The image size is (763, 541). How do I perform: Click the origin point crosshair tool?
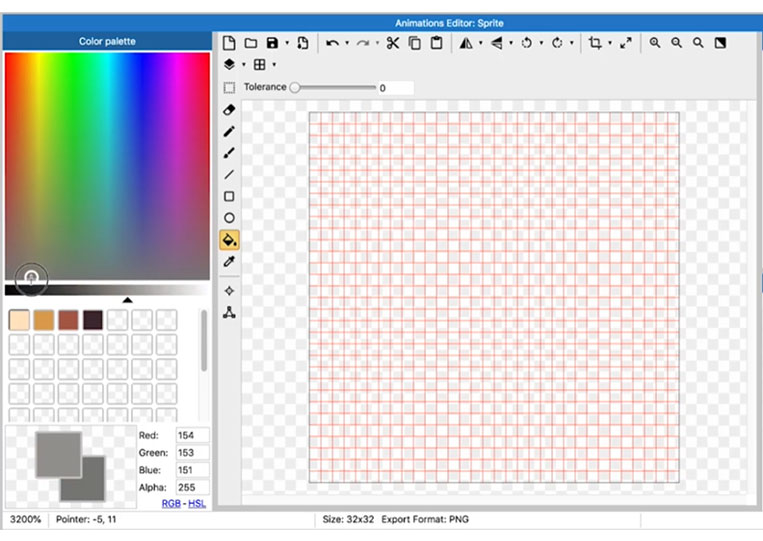click(229, 291)
